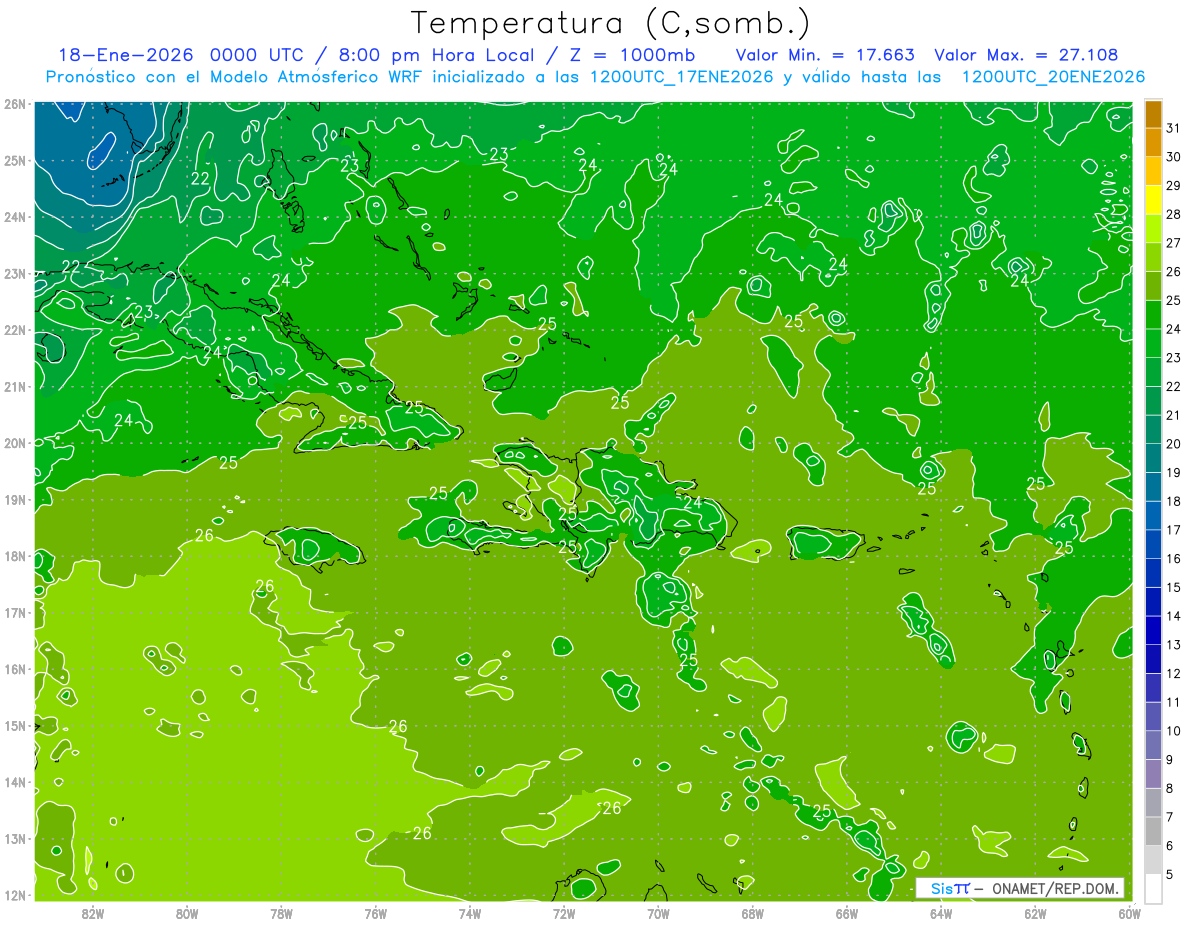Click the "21N" latitude axis label
The image size is (1200, 927).
tap(15, 386)
